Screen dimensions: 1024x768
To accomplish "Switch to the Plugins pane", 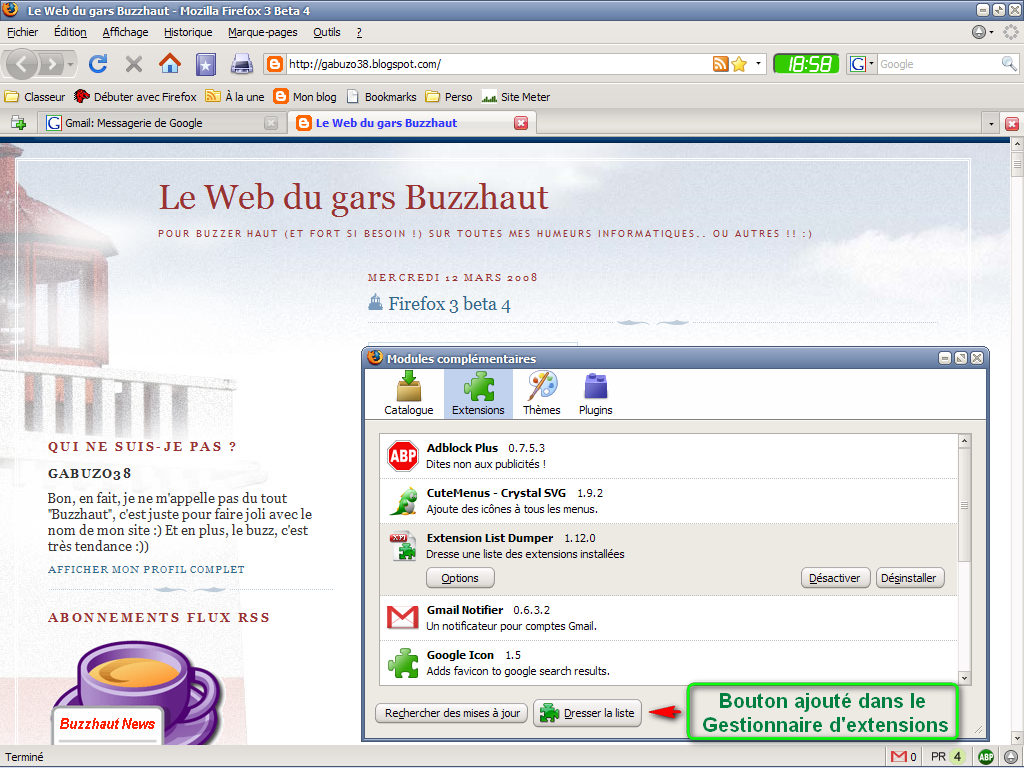I will 596,394.
